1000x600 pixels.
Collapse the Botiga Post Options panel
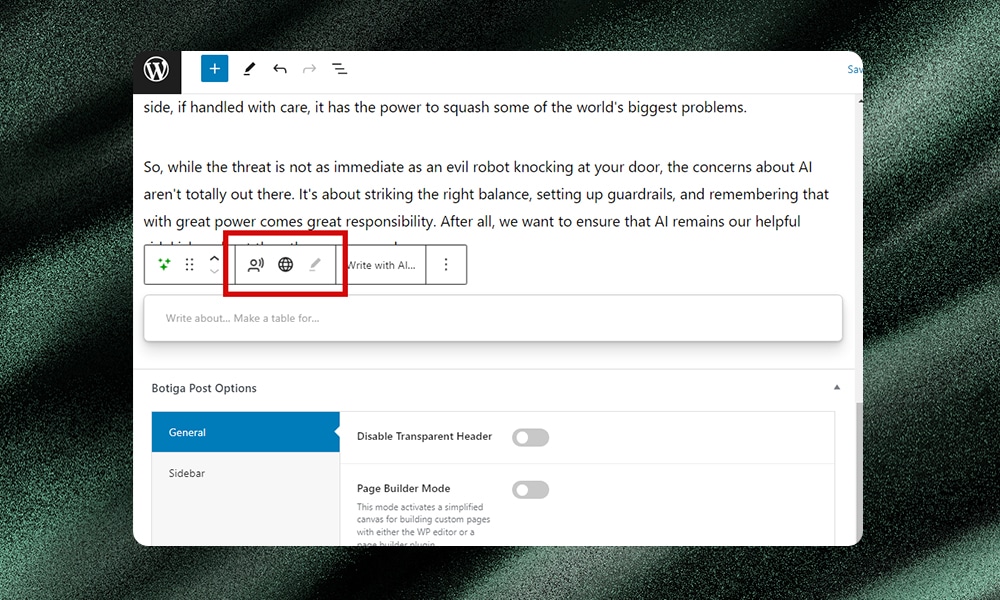(837, 388)
